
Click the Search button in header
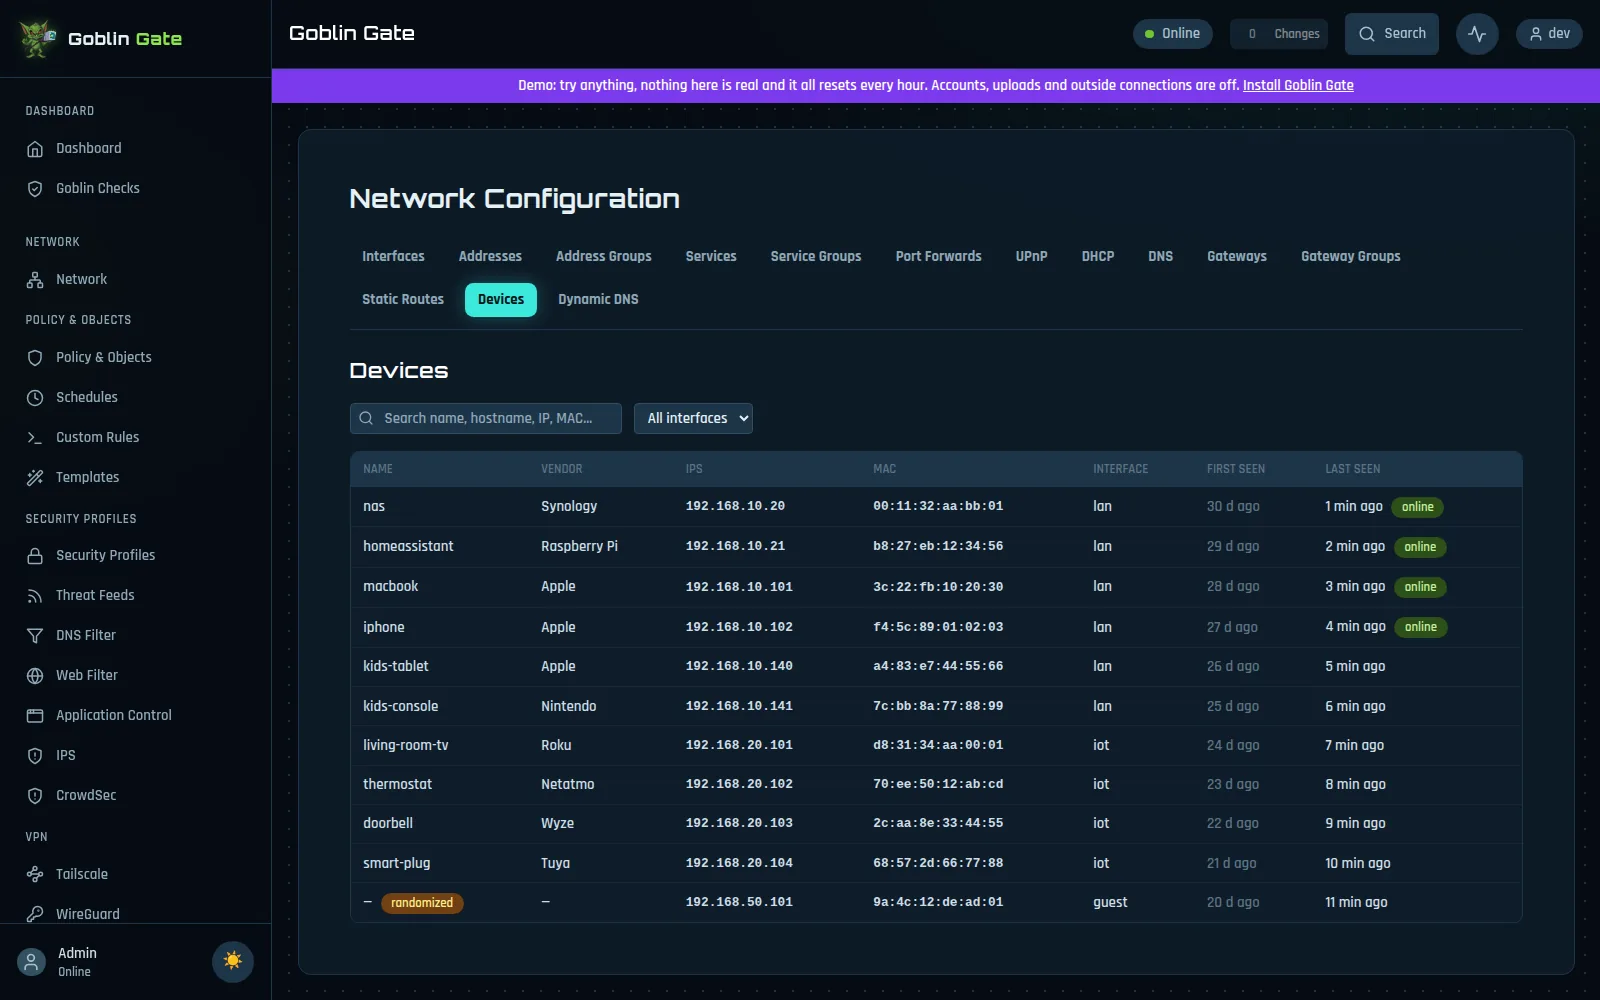click(x=1392, y=34)
